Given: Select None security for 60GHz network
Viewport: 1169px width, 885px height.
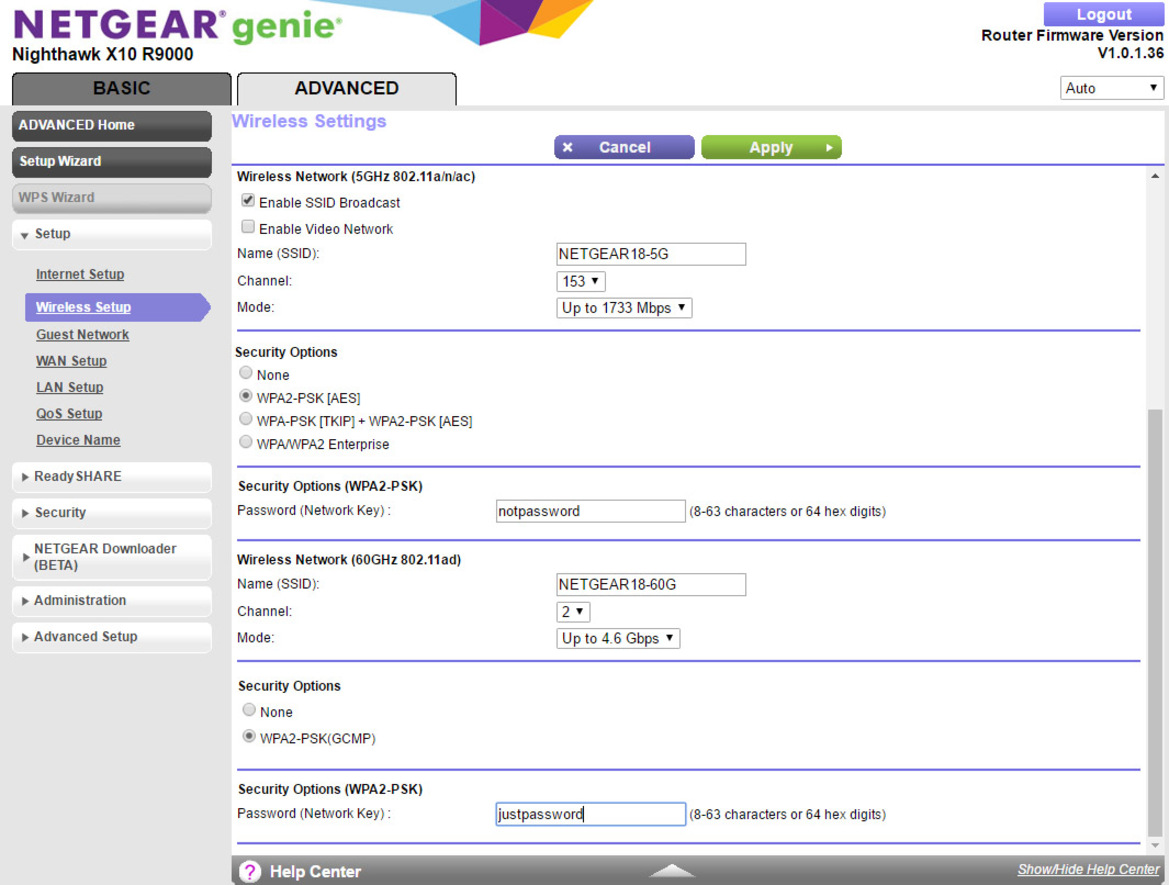Looking at the screenshot, I should pos(249,710).
